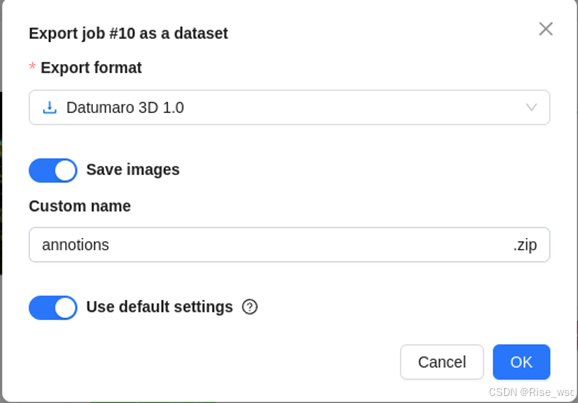Select the Datumaro 3D 1.0 value text

point(125,108)
